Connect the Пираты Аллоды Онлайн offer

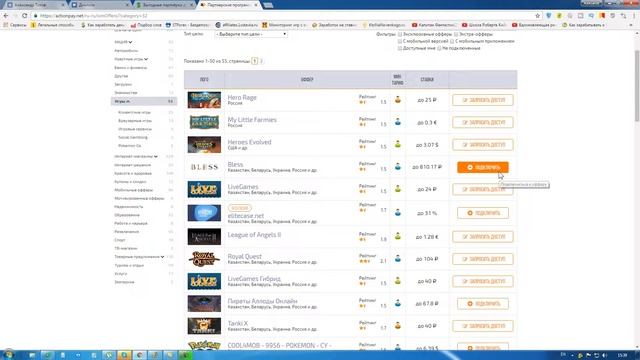(x=482, y=304)
